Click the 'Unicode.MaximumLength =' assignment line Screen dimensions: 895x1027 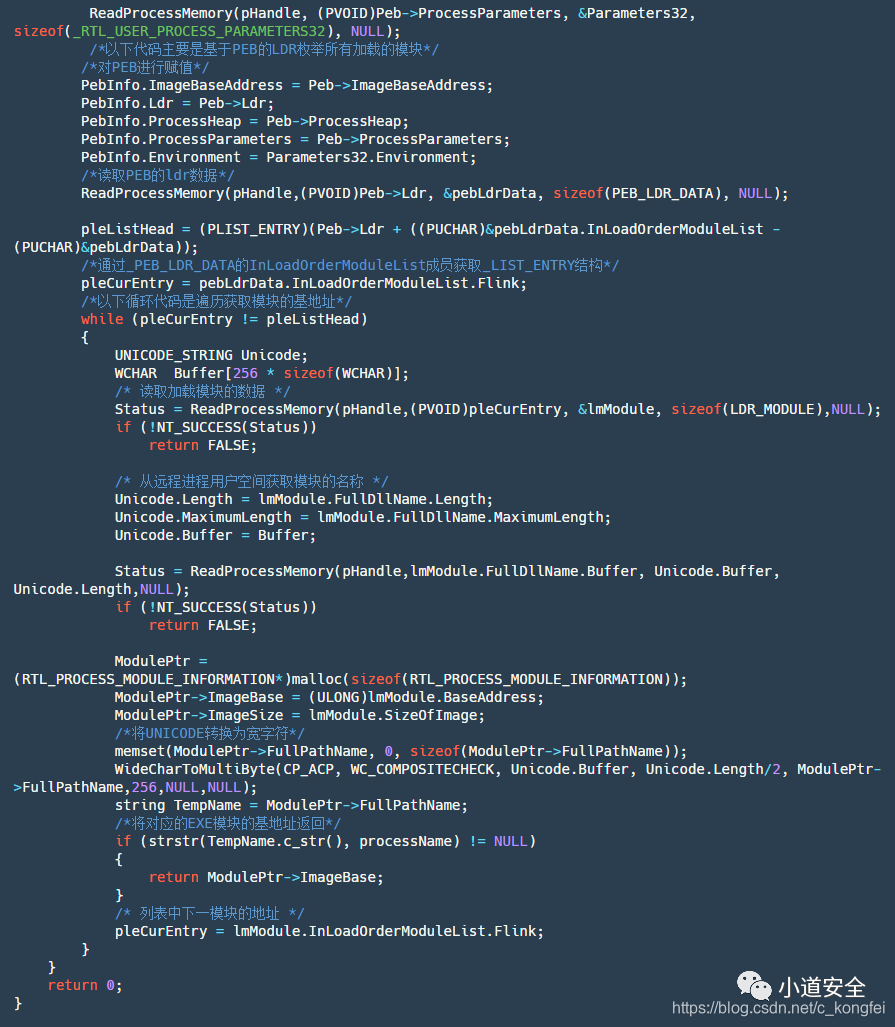(362, 517)
